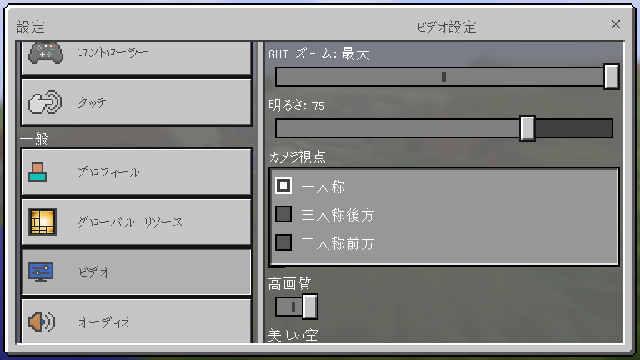Click the GUI ズーム: 最大 label
The width and height of the screenshot is (640, 360).
319,54
